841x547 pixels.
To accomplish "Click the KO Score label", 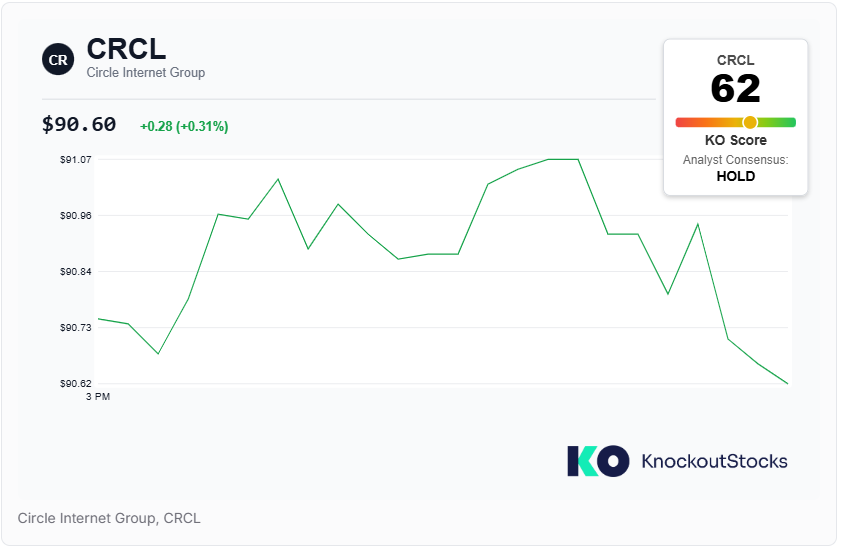I will coord(735,140).
